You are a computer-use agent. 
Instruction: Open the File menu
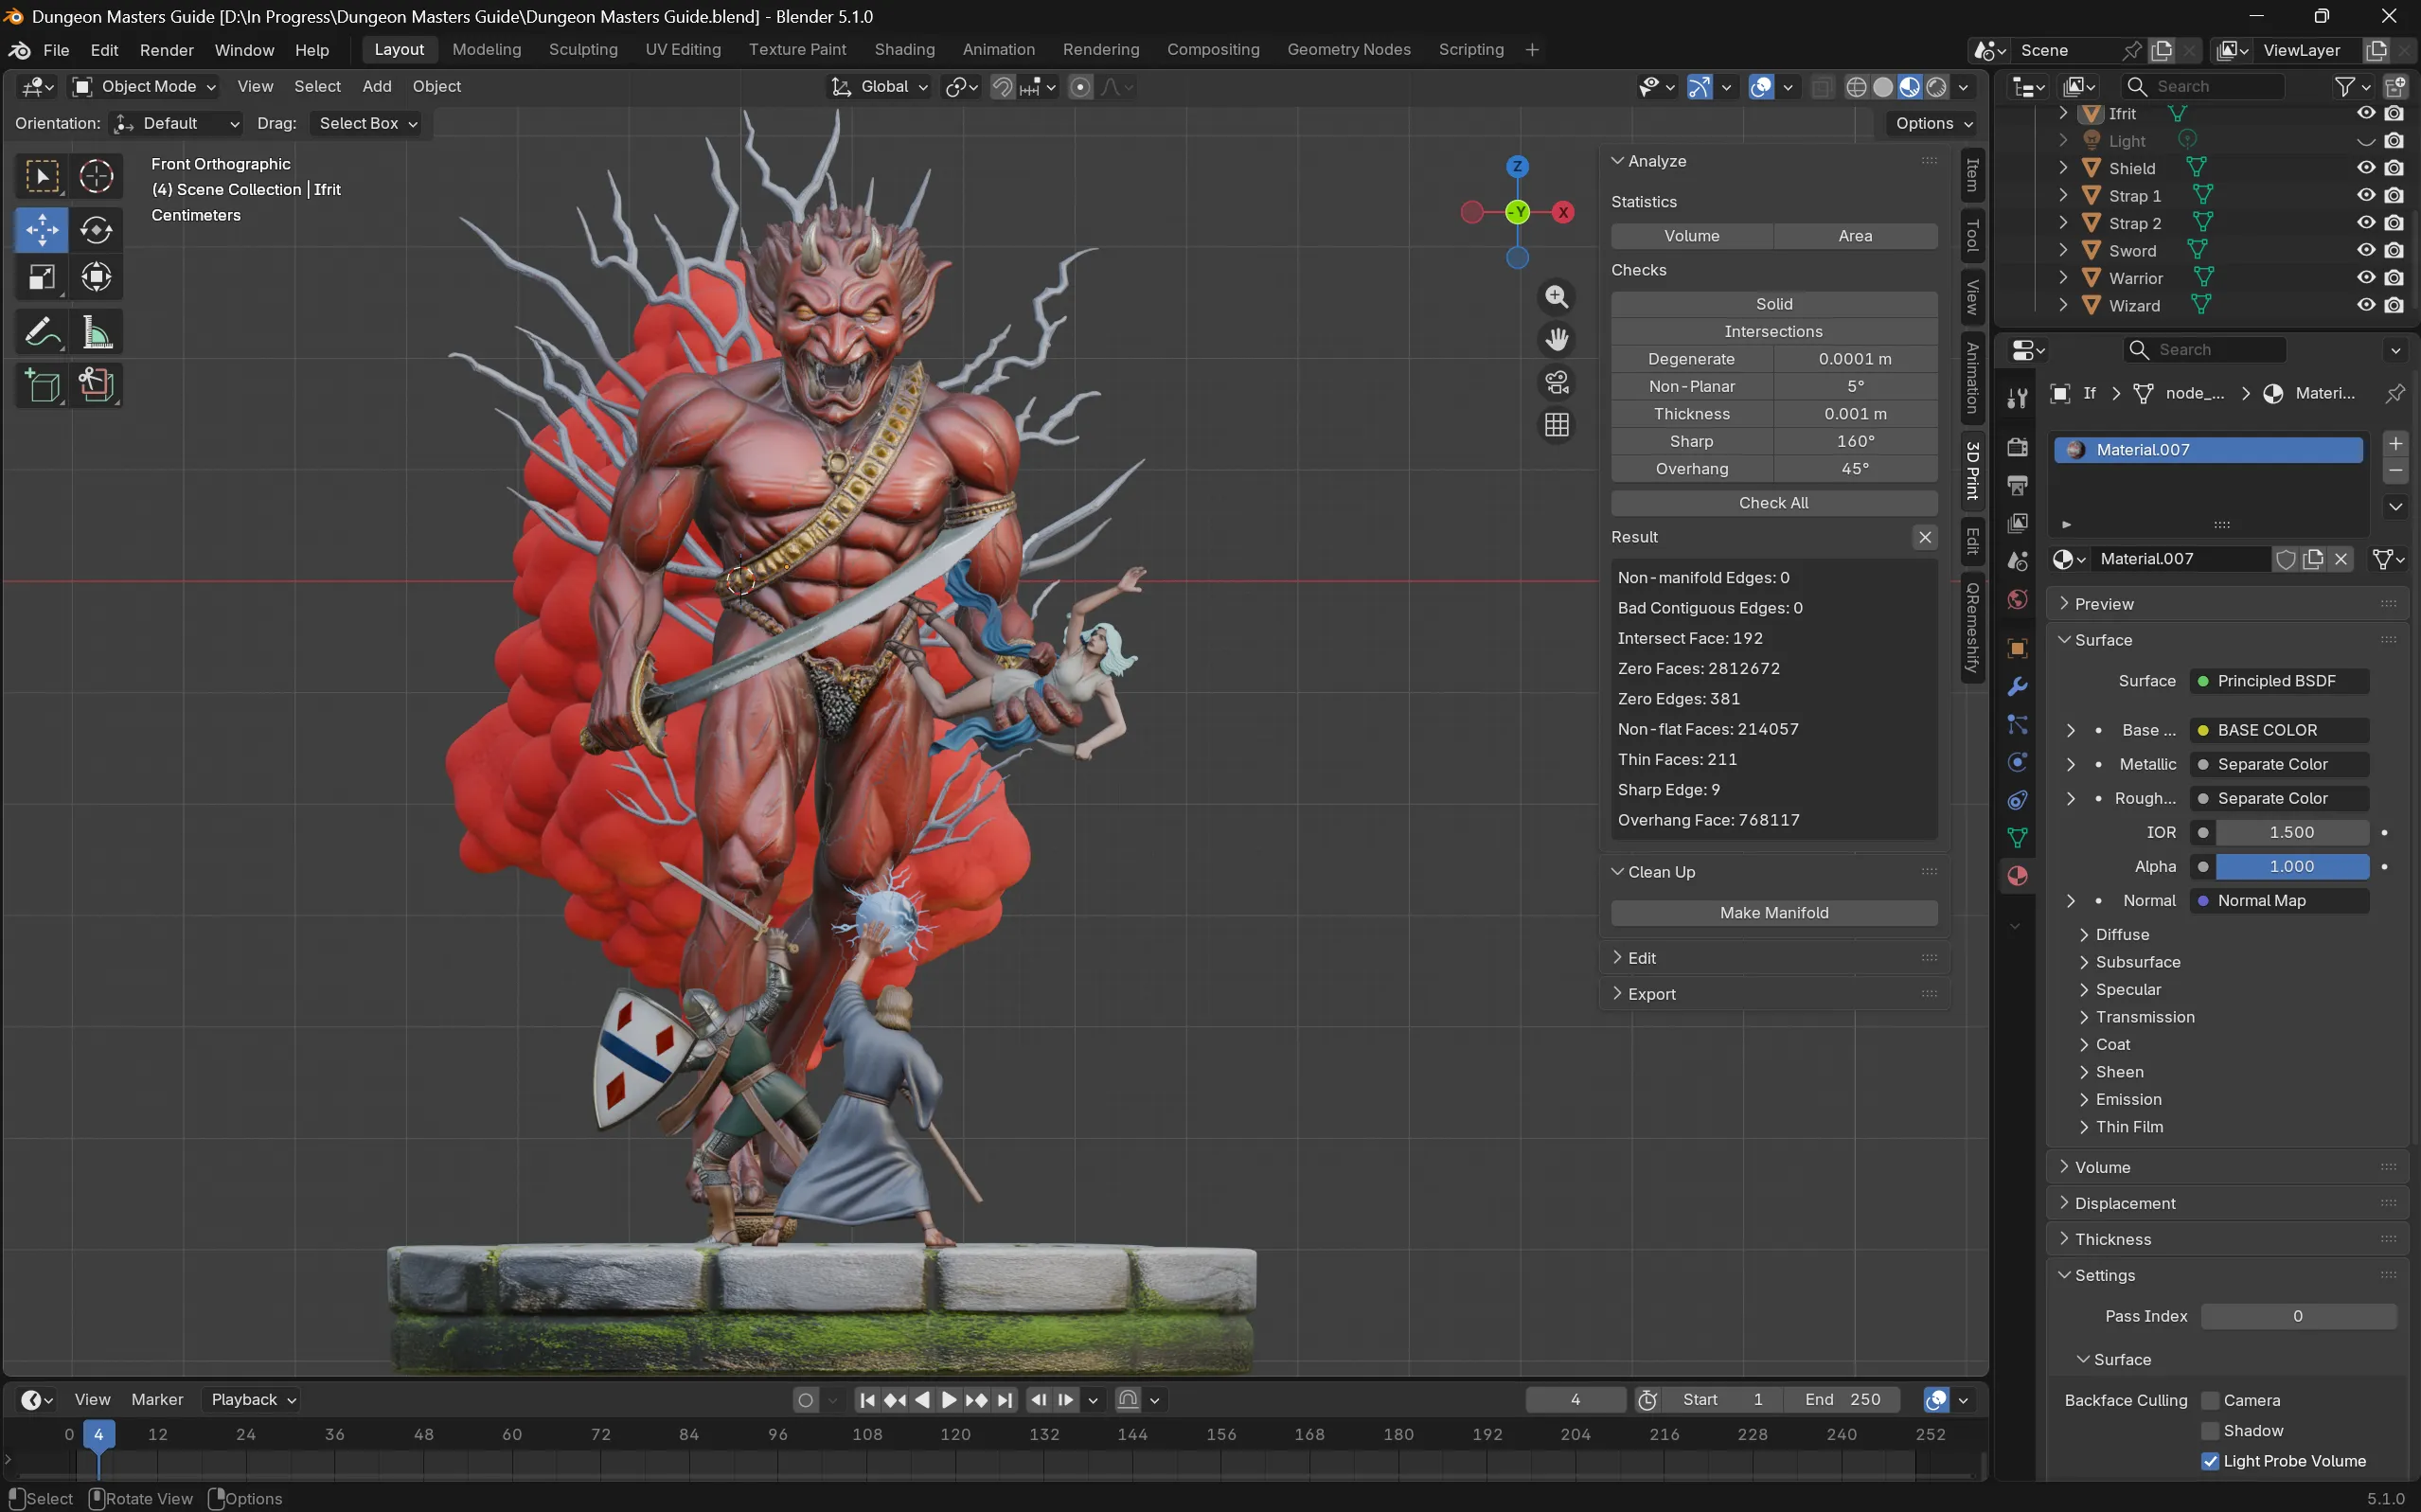tap(56, 50)
